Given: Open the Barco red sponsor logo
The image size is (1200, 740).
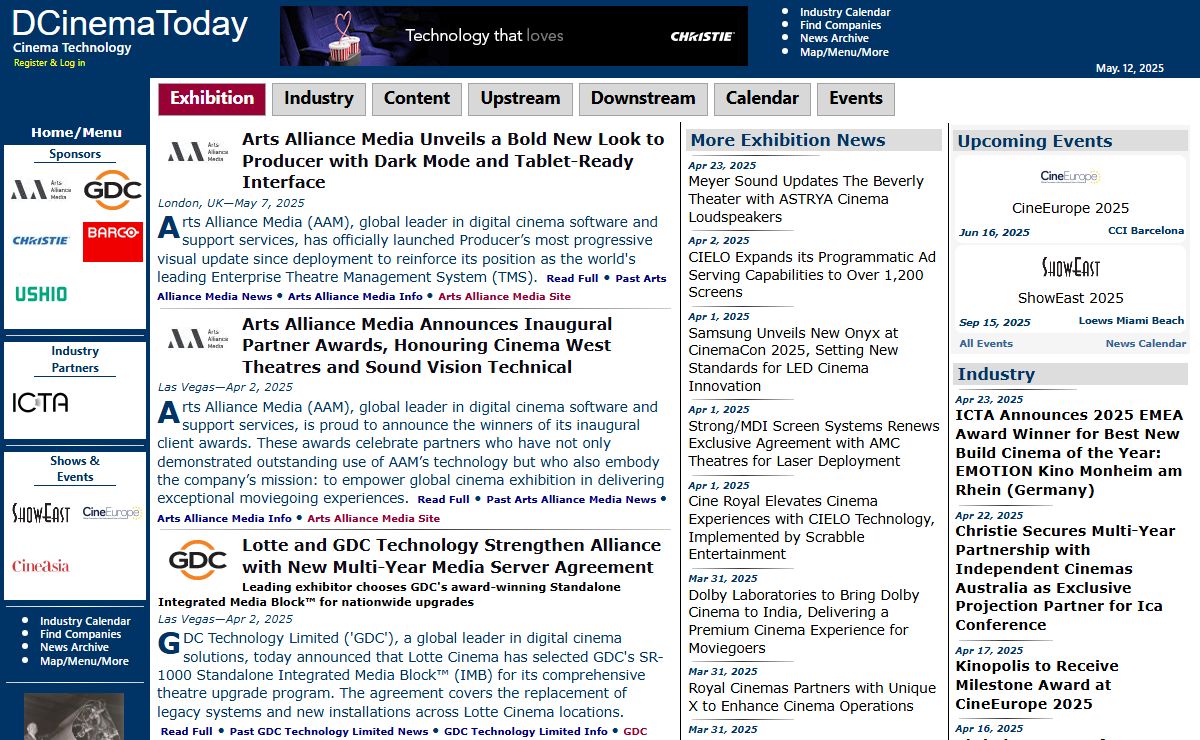Looking at the screenshot, I should [x=112, y=241].
